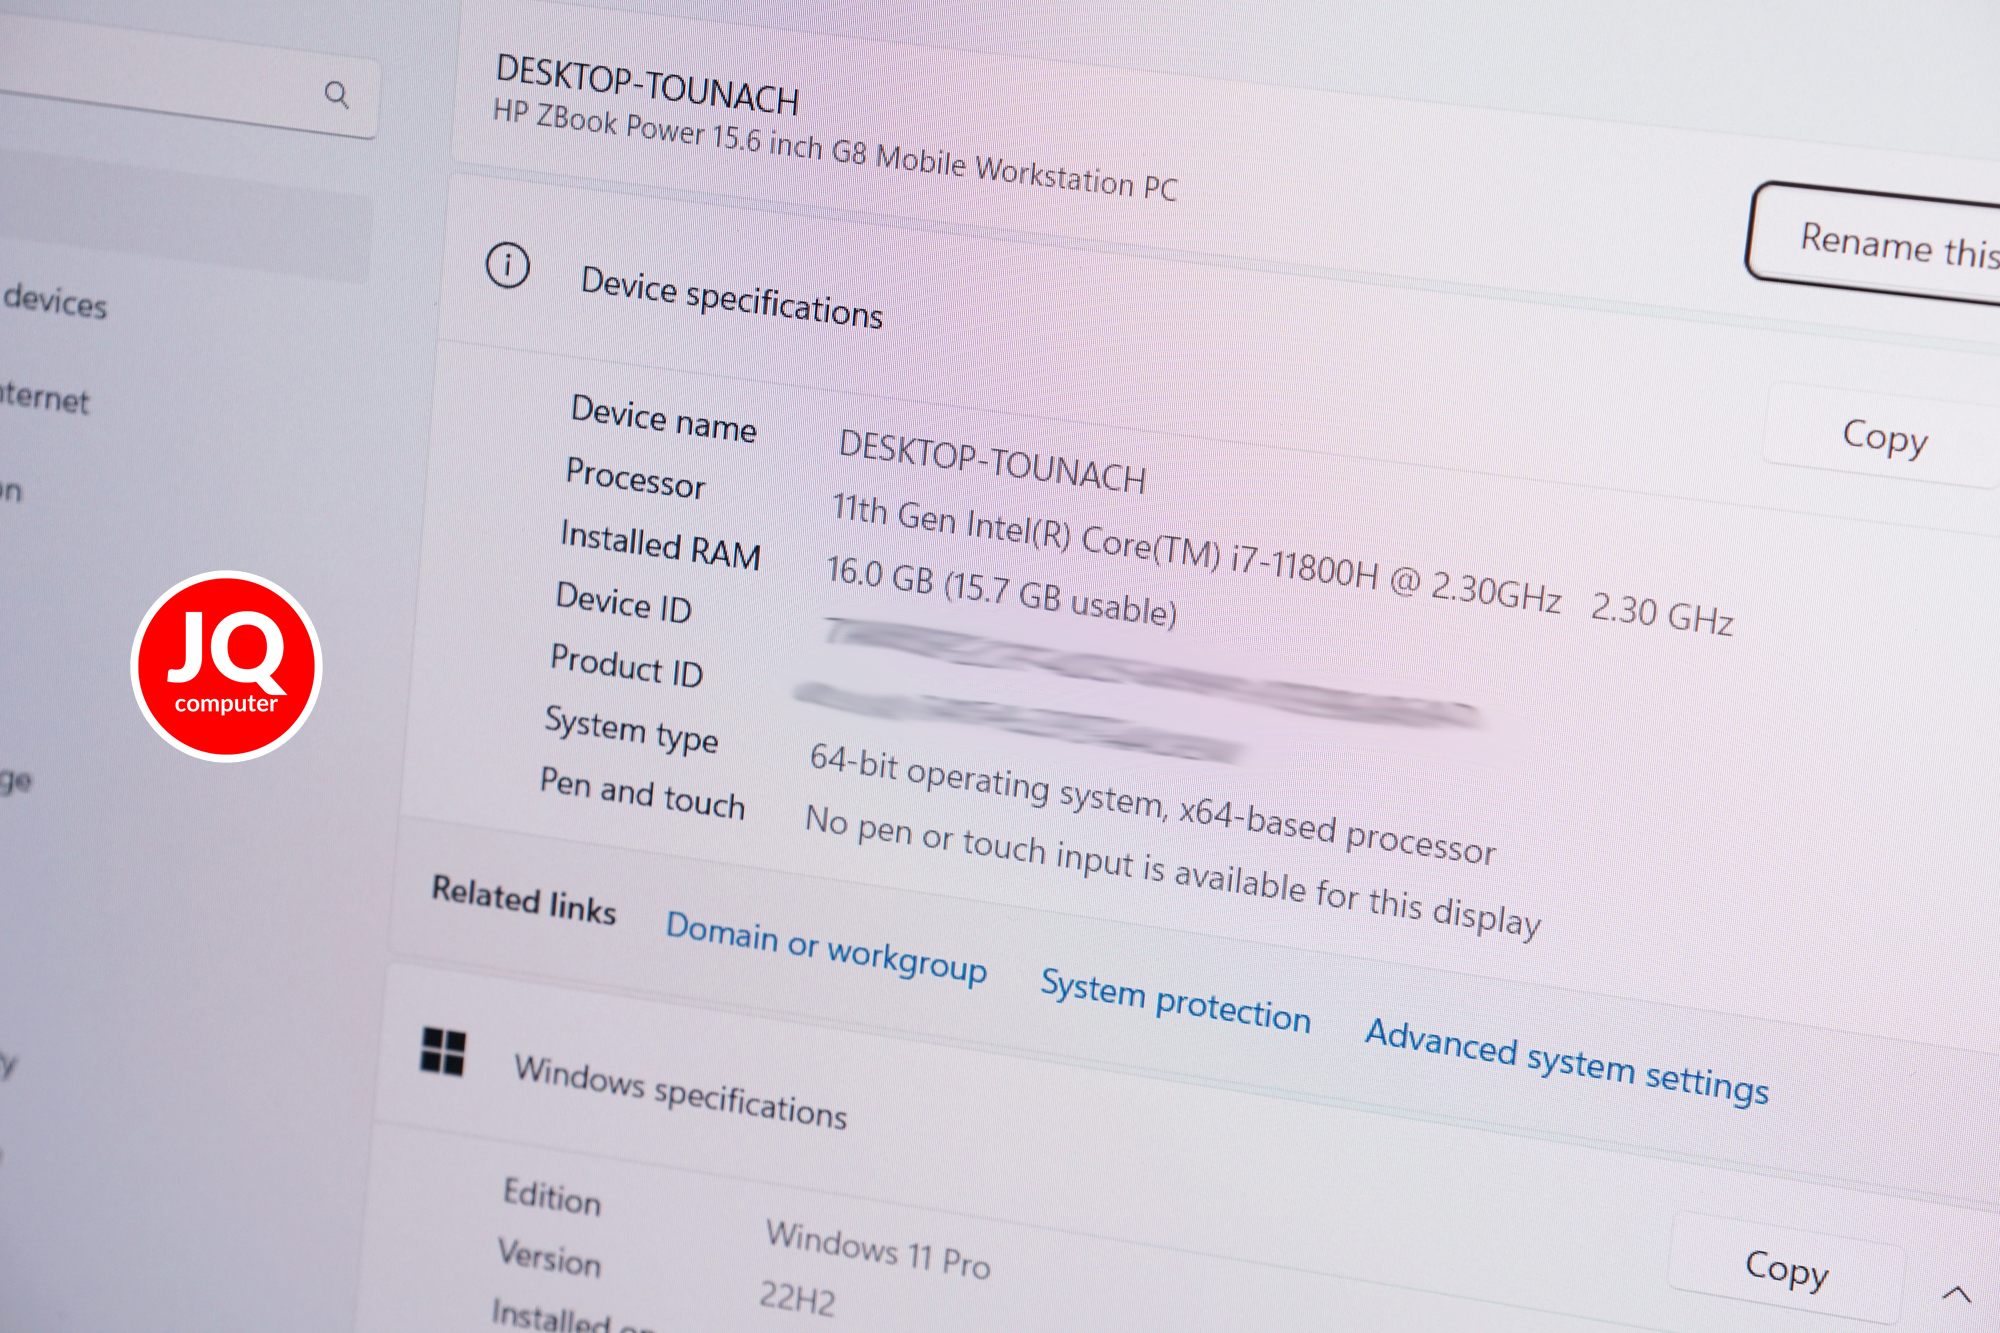This screenshot has height=1333, width=2000.
Task: Open the Domain or workgroup link
Action: coord(826,947)
